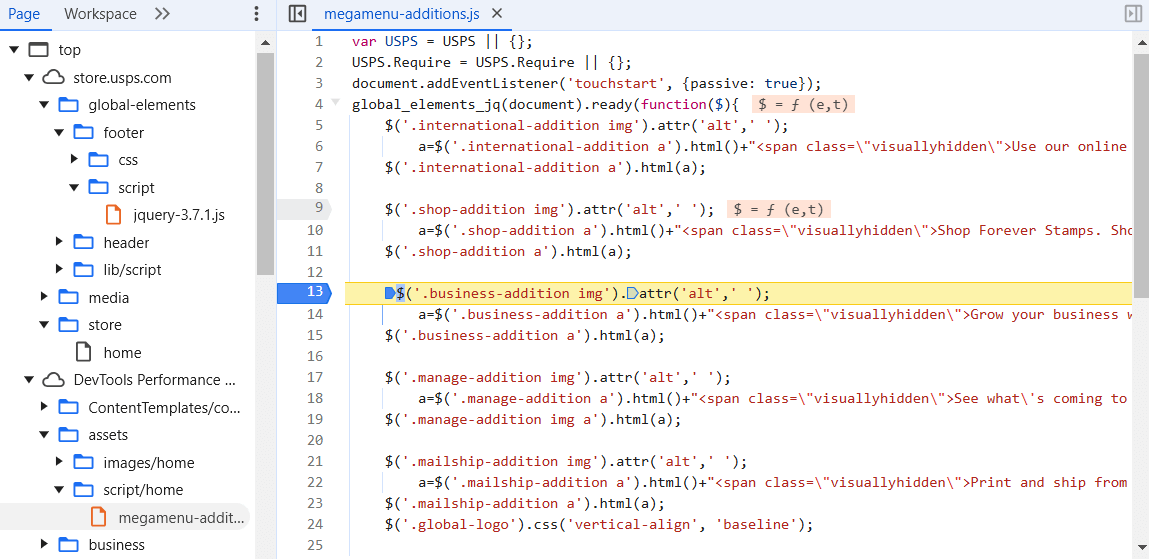The image size is (1149, 559).
Task: Collapse the DevTools Performance domain arrow
Action: coord(29,380)
